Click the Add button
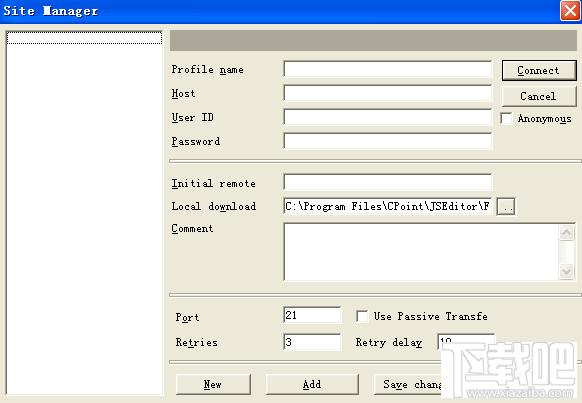 pyautogui.click(x=312, y=384)
